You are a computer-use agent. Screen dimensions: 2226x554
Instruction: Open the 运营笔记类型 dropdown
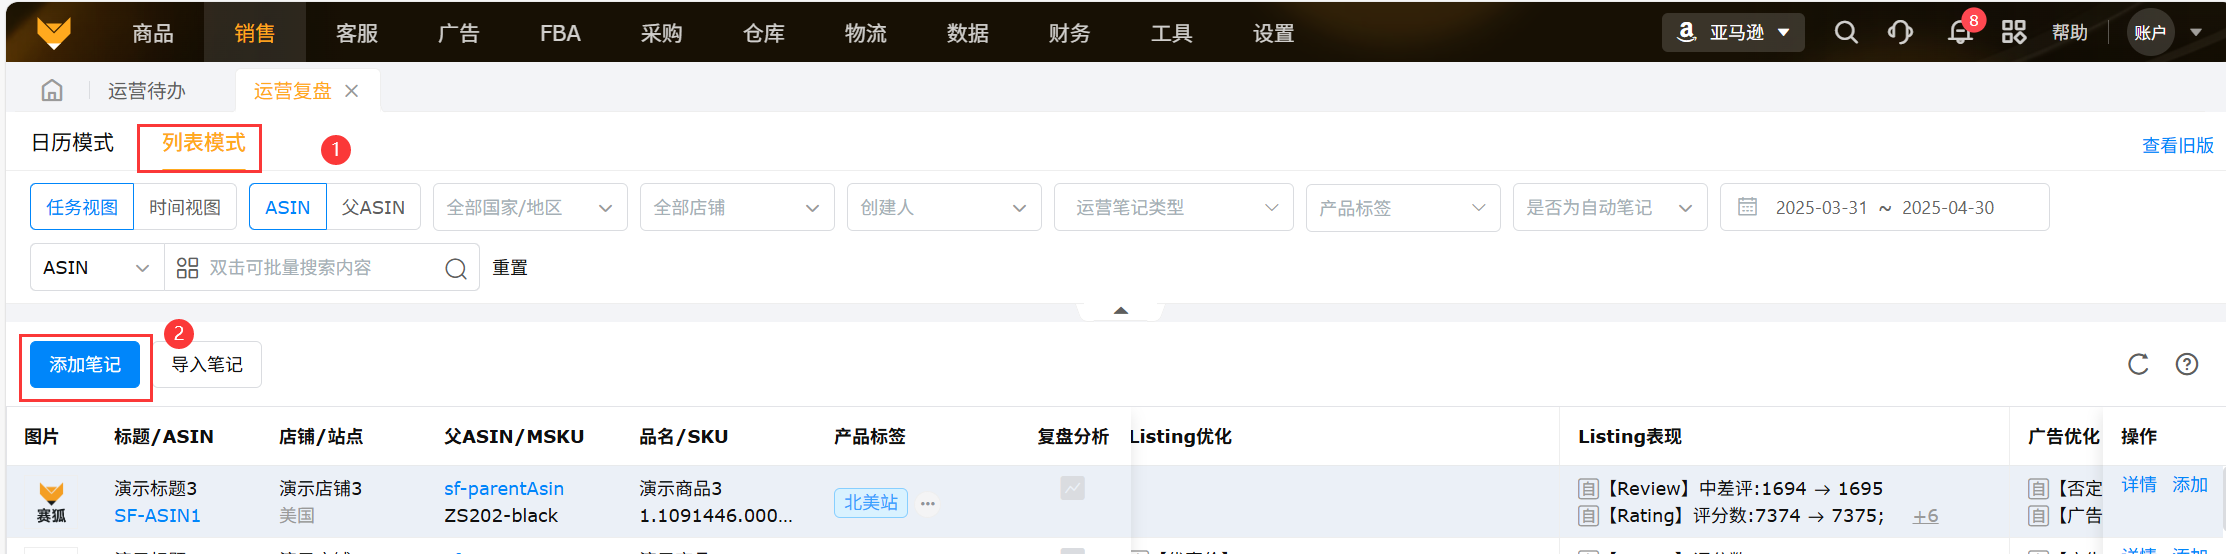pyautogui.click(x=1174, y=207)
